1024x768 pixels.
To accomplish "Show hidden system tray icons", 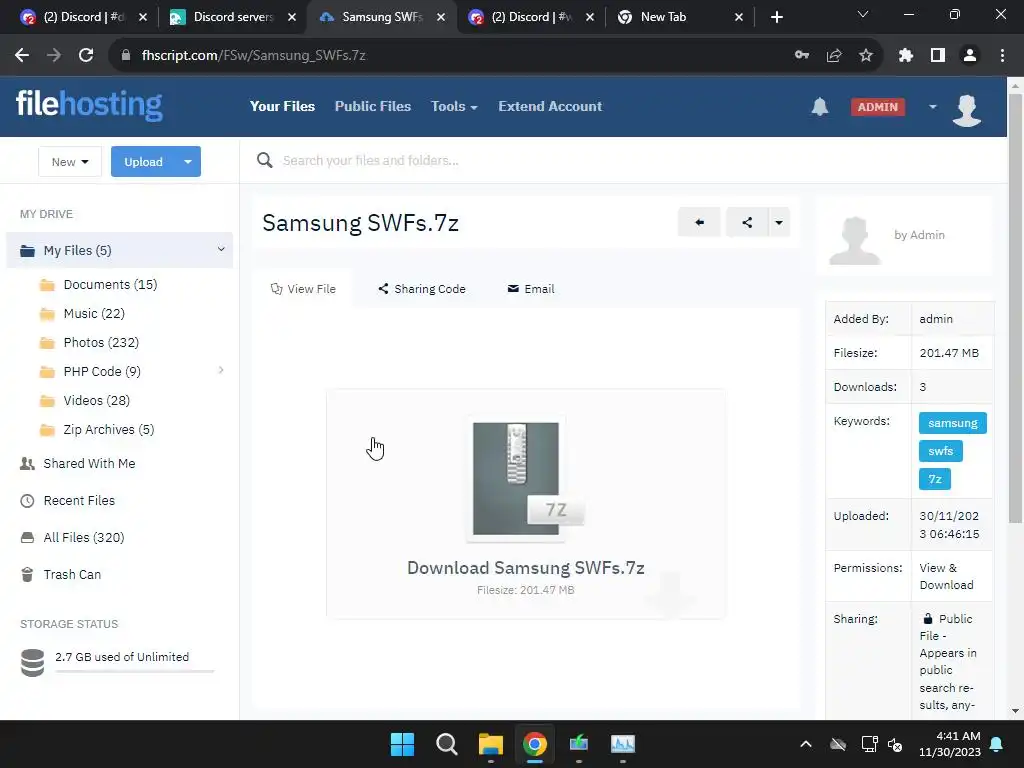I will pos(806,744).
